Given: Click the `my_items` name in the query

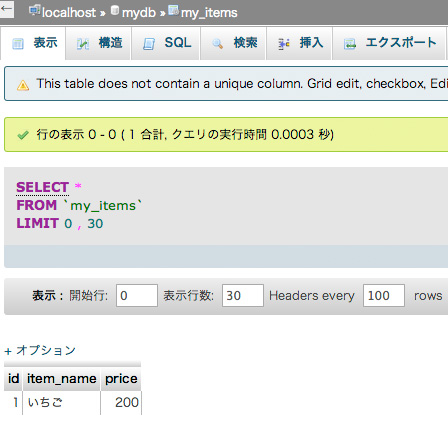Looking at the screenshot, I should coord(103,205).
